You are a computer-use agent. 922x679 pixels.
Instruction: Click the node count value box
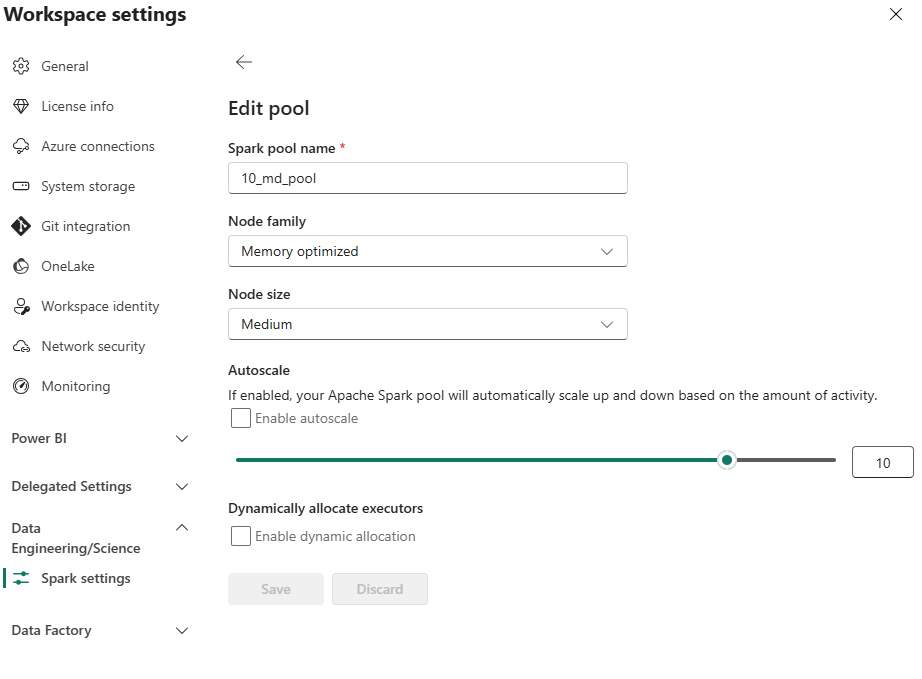[x=883, y=462]
